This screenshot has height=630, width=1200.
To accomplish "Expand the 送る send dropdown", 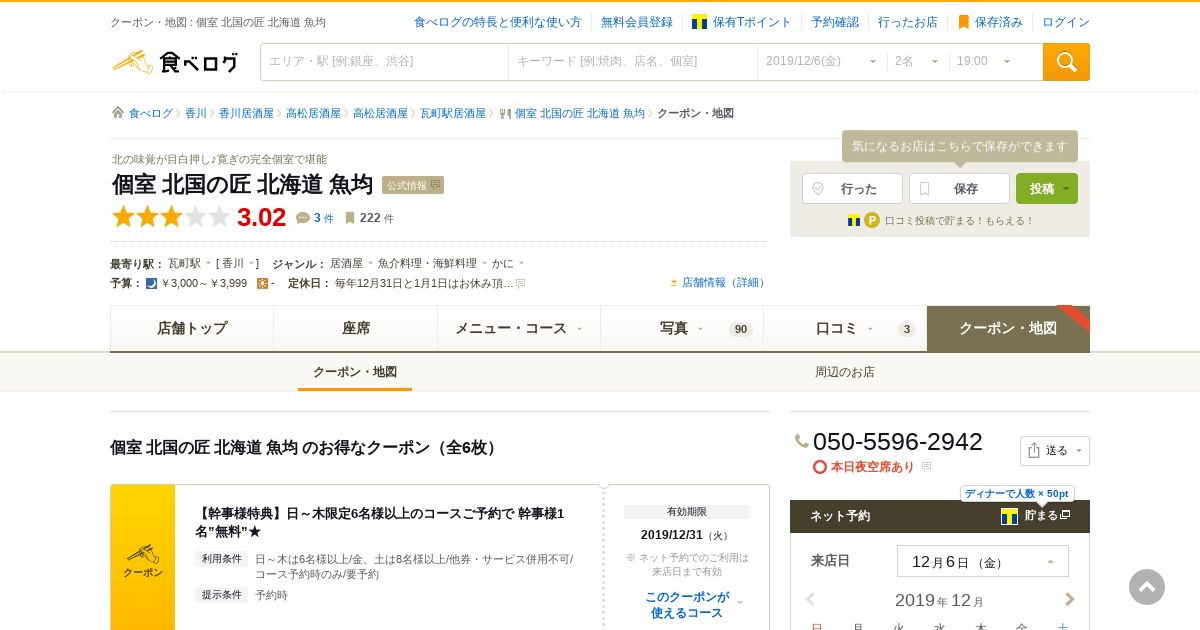I will coord(1055,451).
